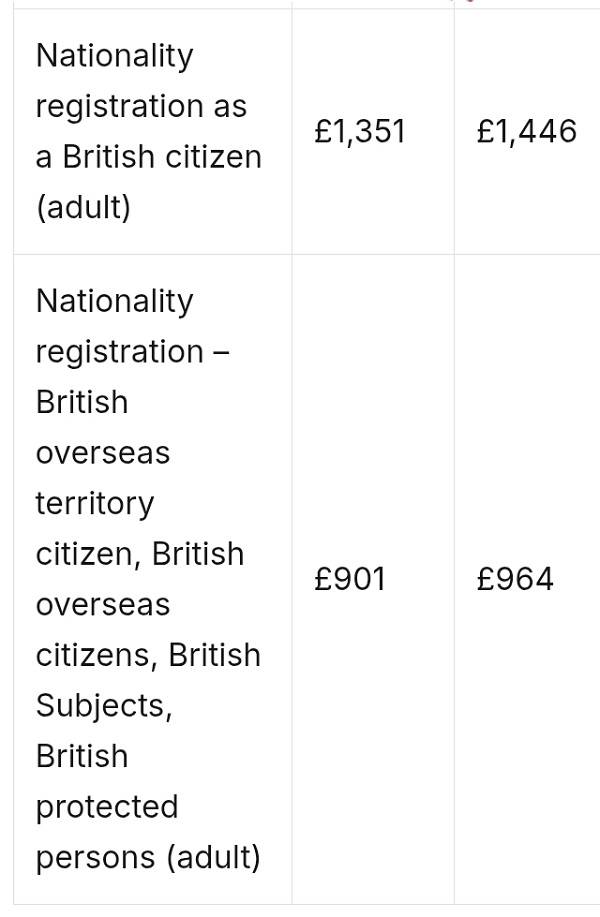The height and width of the screenshot is (917, 600).
Task: Select the 'registration as' text line
Action: (x=140, y=106)
